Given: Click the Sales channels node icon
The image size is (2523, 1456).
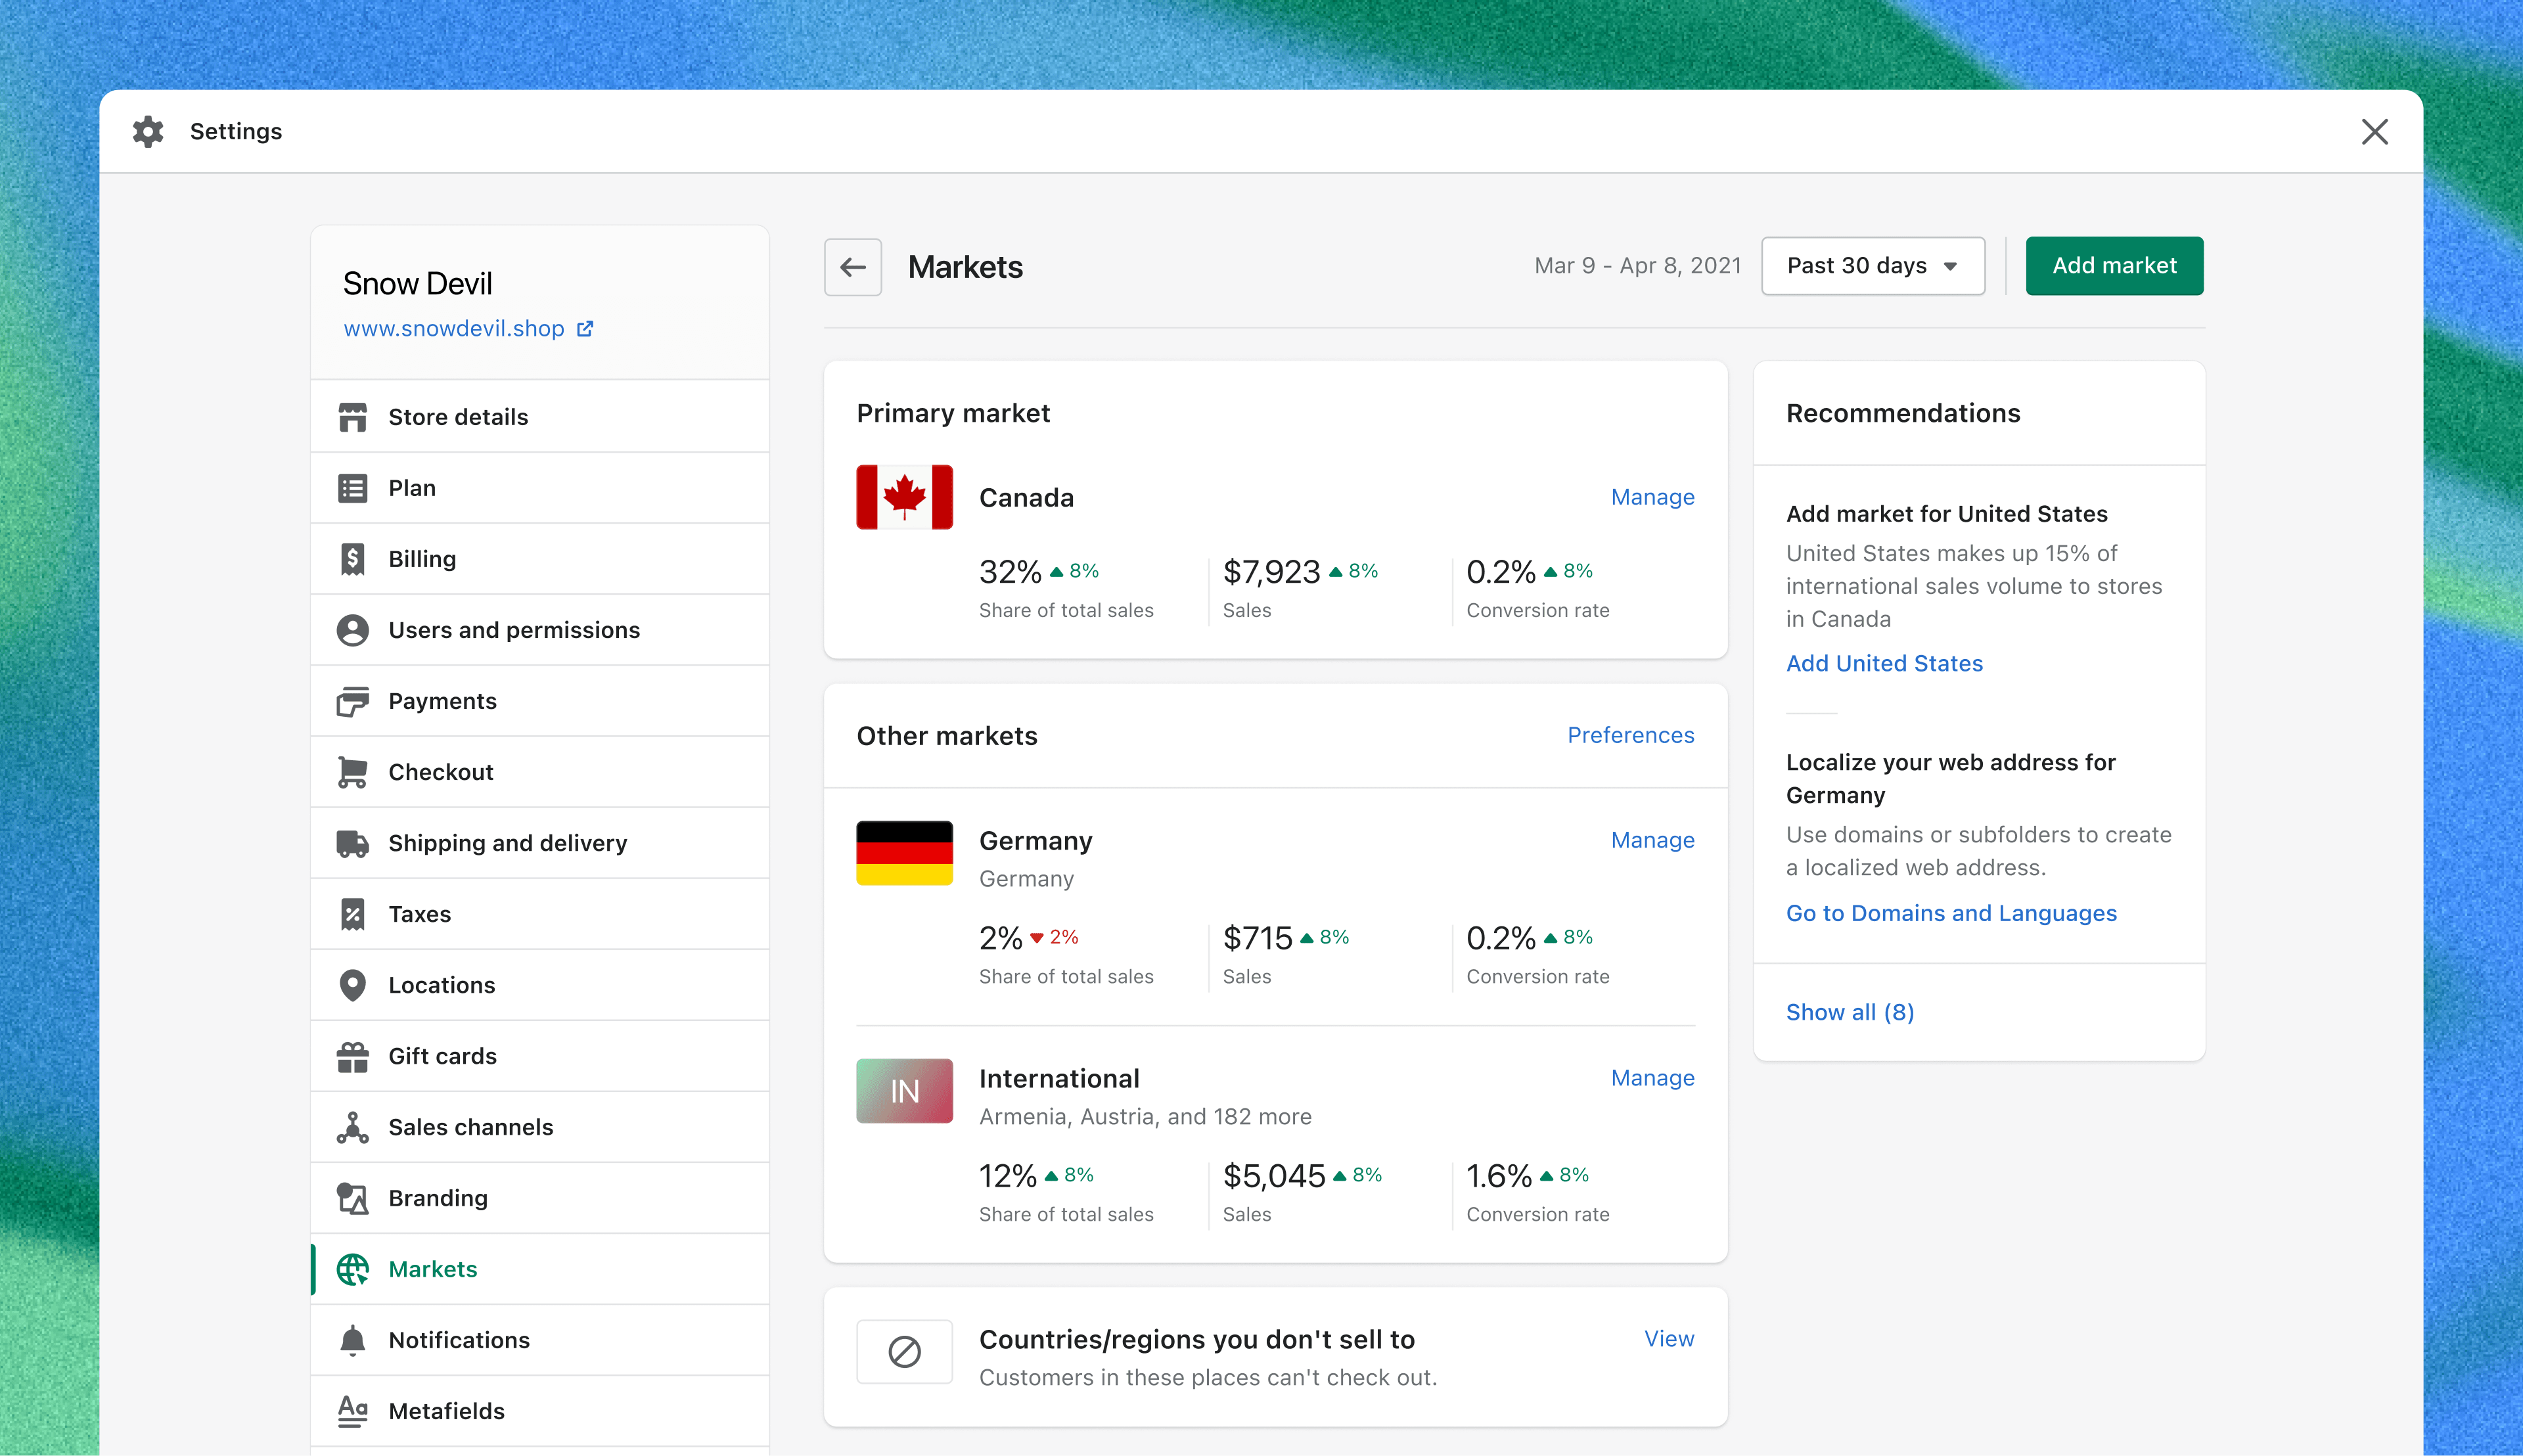Looking at the screenshot, I should pyautogui.click(x=352, y=1127).
